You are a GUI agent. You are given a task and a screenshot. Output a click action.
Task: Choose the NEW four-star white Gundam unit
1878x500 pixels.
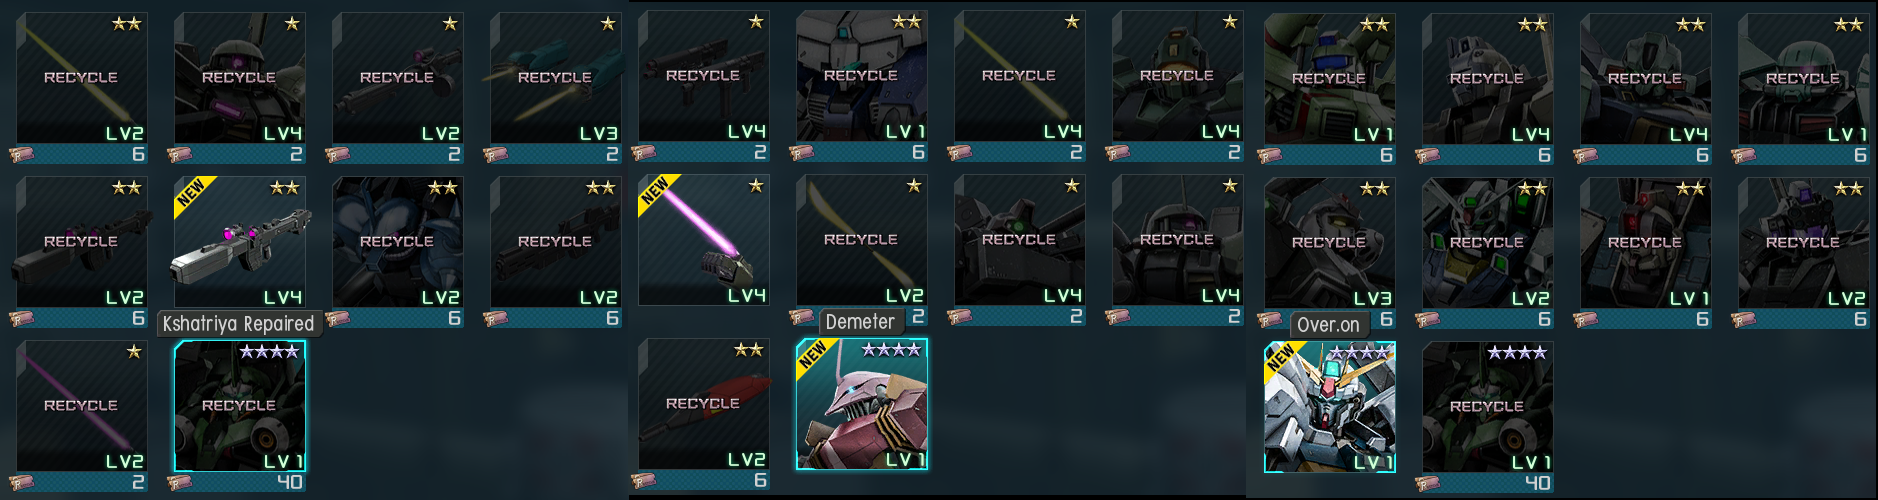1330,407
